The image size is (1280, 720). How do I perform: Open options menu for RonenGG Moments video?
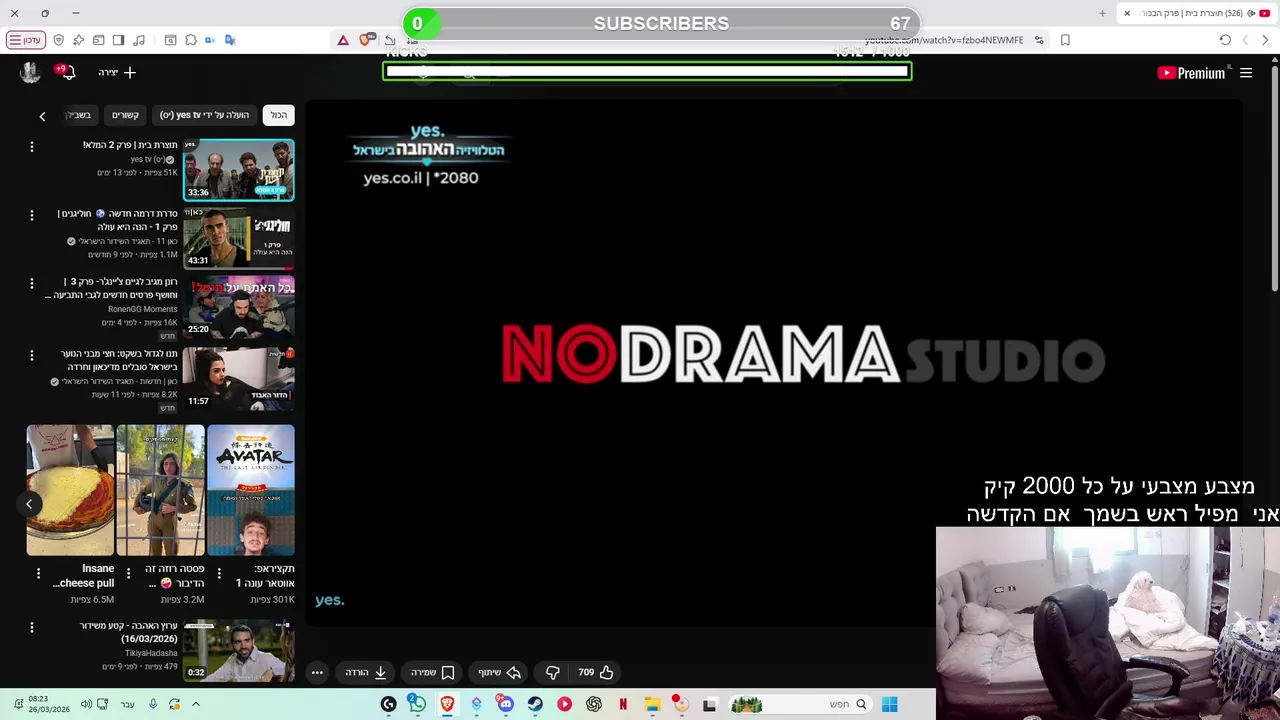[x=32, y=283]
